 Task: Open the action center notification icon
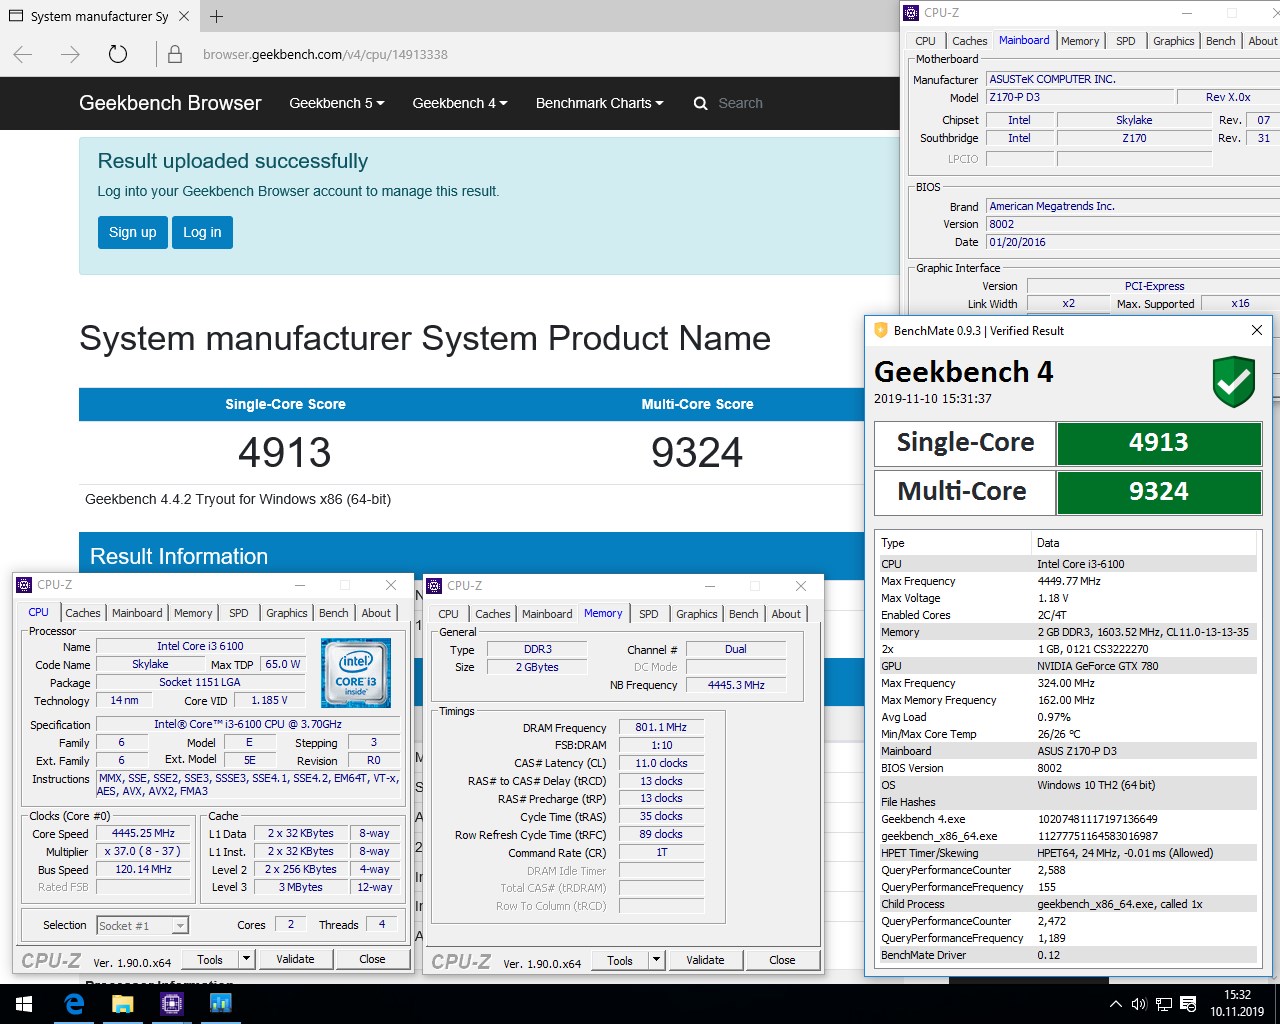pos(1189,1004)
